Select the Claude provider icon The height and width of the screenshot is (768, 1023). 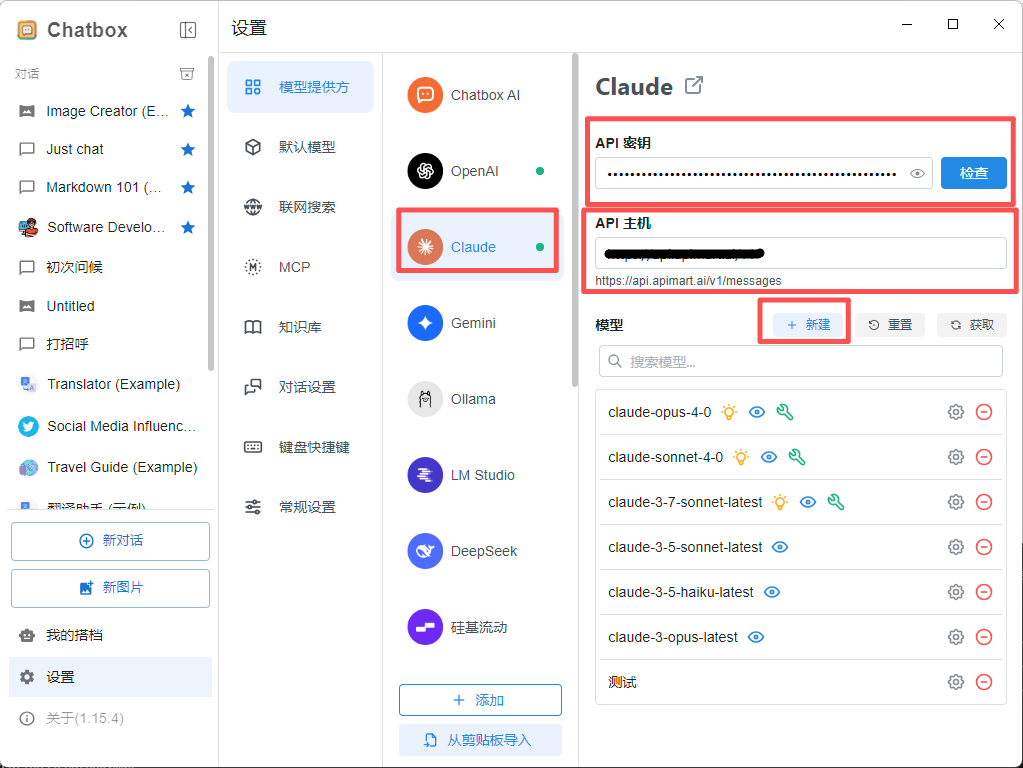tap(425, 247)
